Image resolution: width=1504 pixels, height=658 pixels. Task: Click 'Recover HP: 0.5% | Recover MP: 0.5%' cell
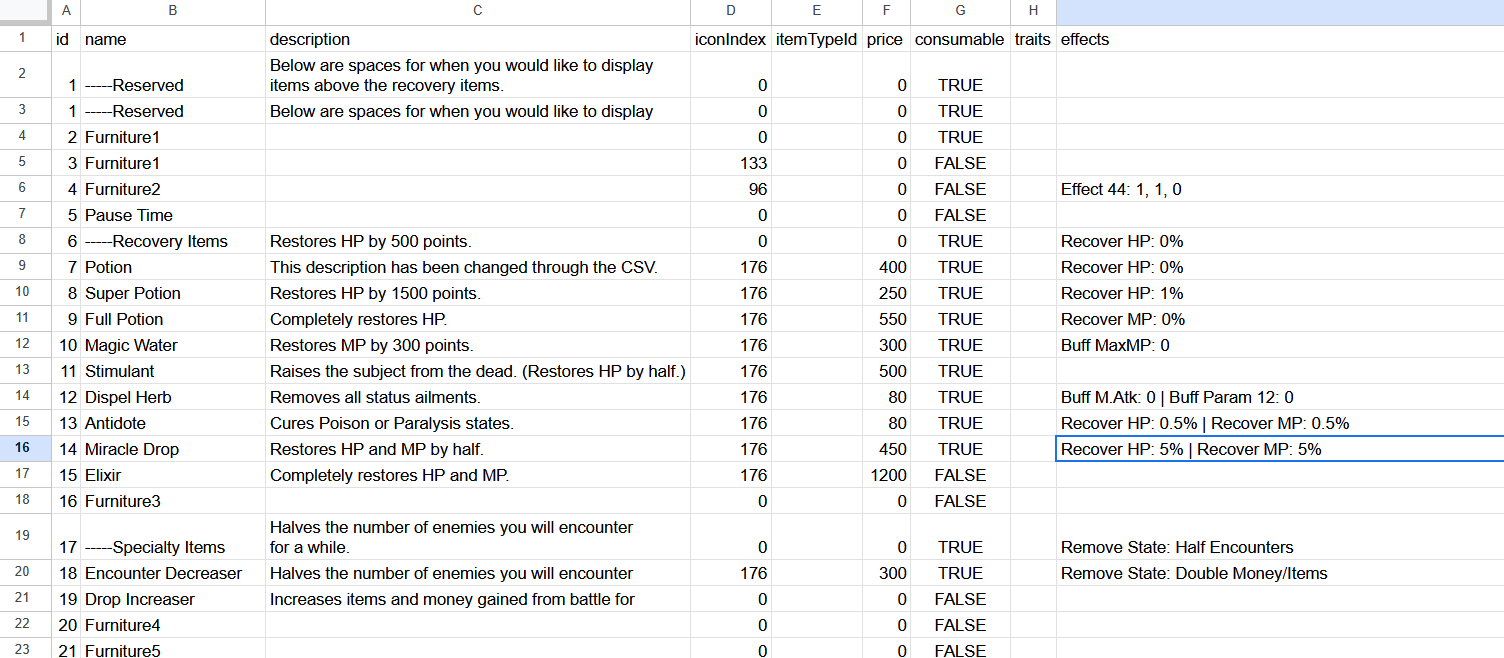tap(1280, 423)
